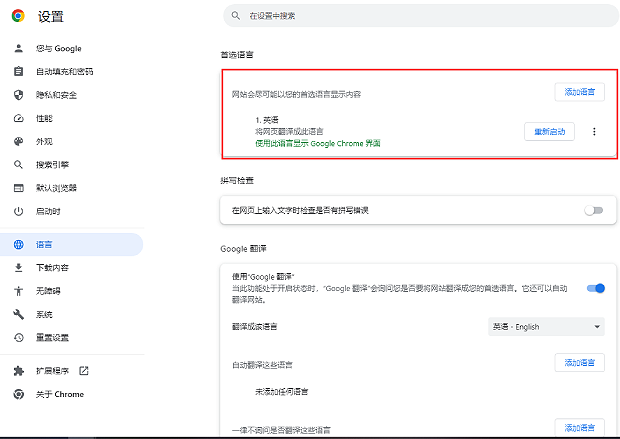Open 下载内容 via its download arrow icon
The width and height of the screenshot is (620, 439).
pyautogui.click(x=18, y=268)
